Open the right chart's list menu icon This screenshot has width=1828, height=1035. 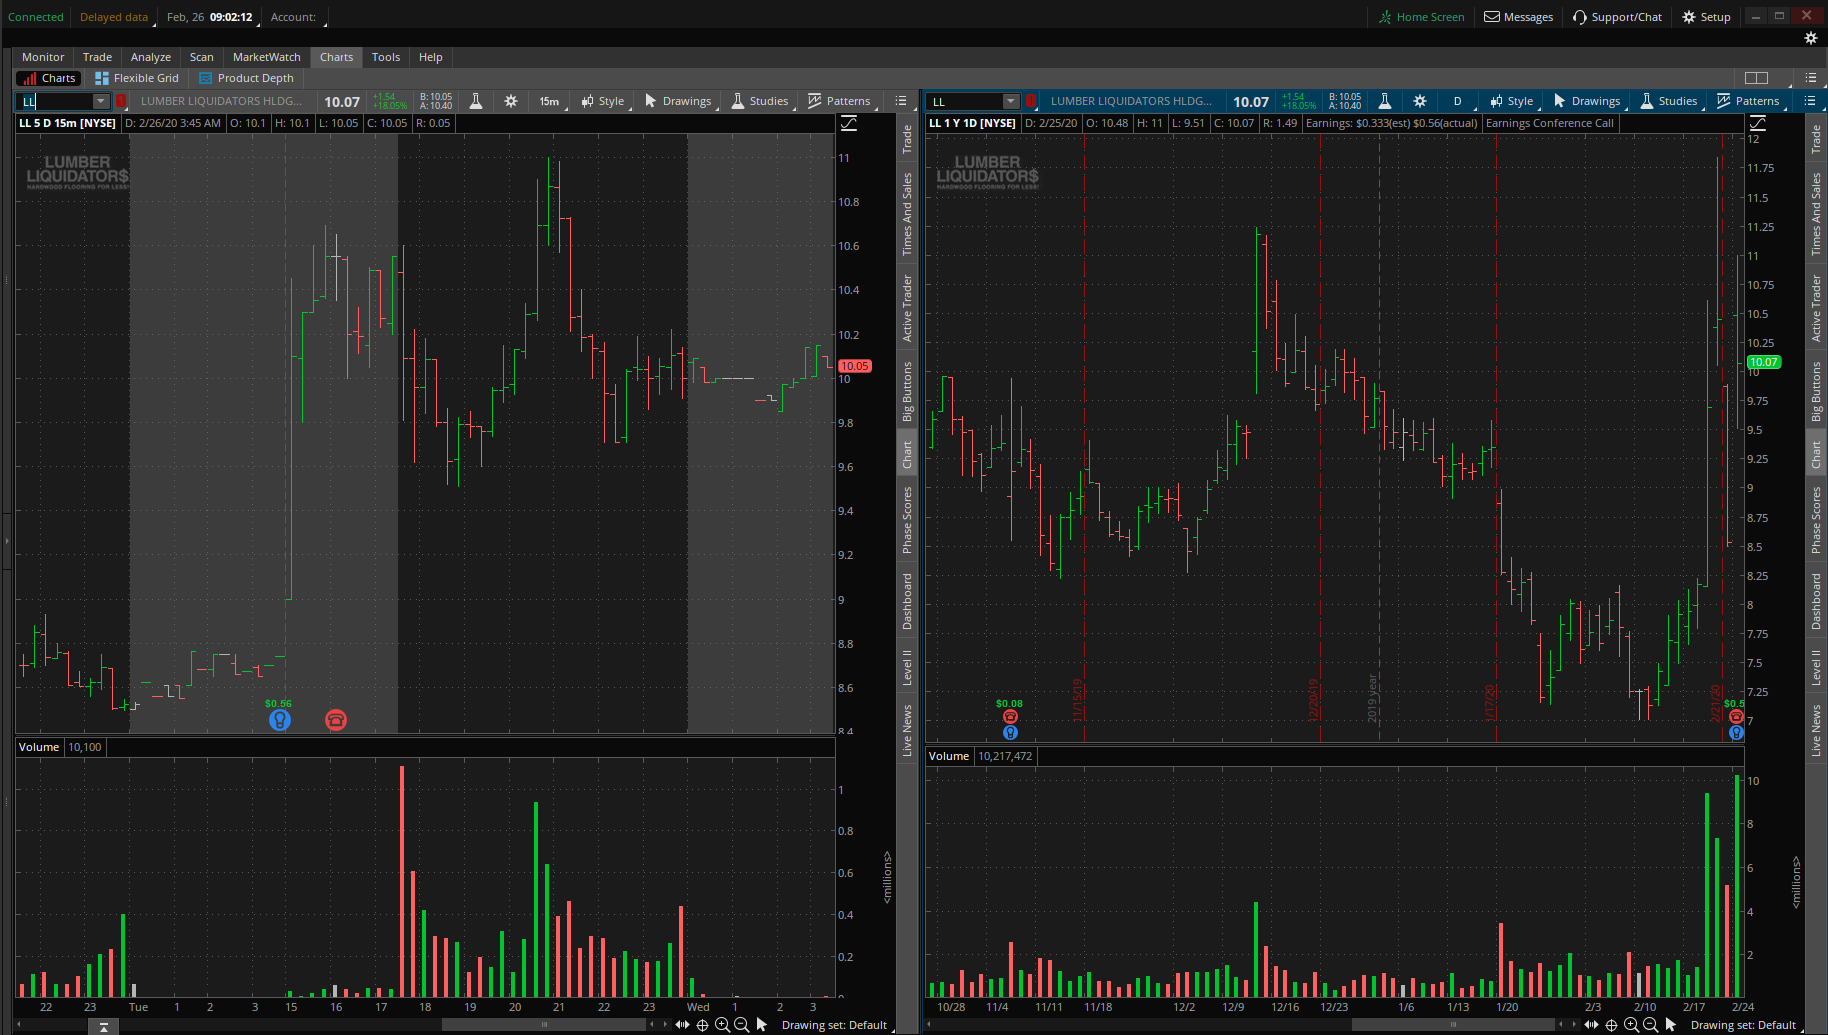1810,101
